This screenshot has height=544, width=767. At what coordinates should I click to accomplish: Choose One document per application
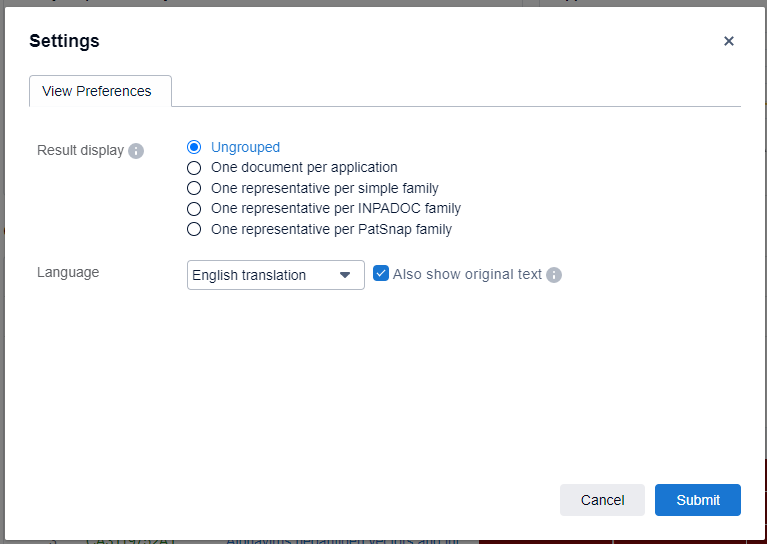[194, 168]
